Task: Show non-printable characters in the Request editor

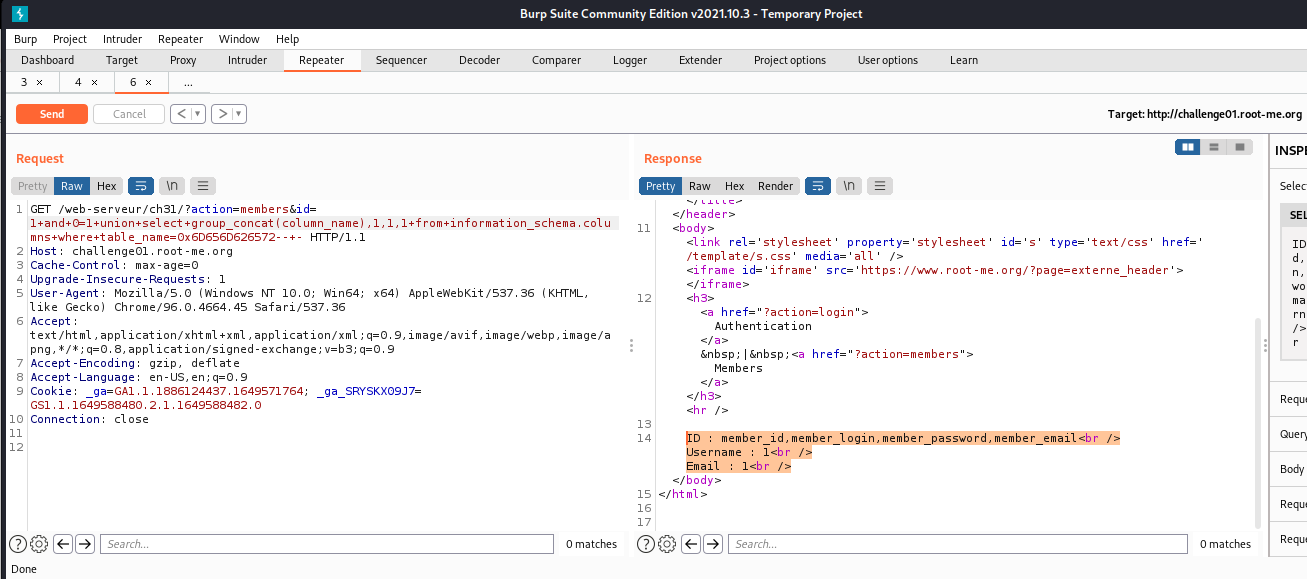Action: click(170, 186)
